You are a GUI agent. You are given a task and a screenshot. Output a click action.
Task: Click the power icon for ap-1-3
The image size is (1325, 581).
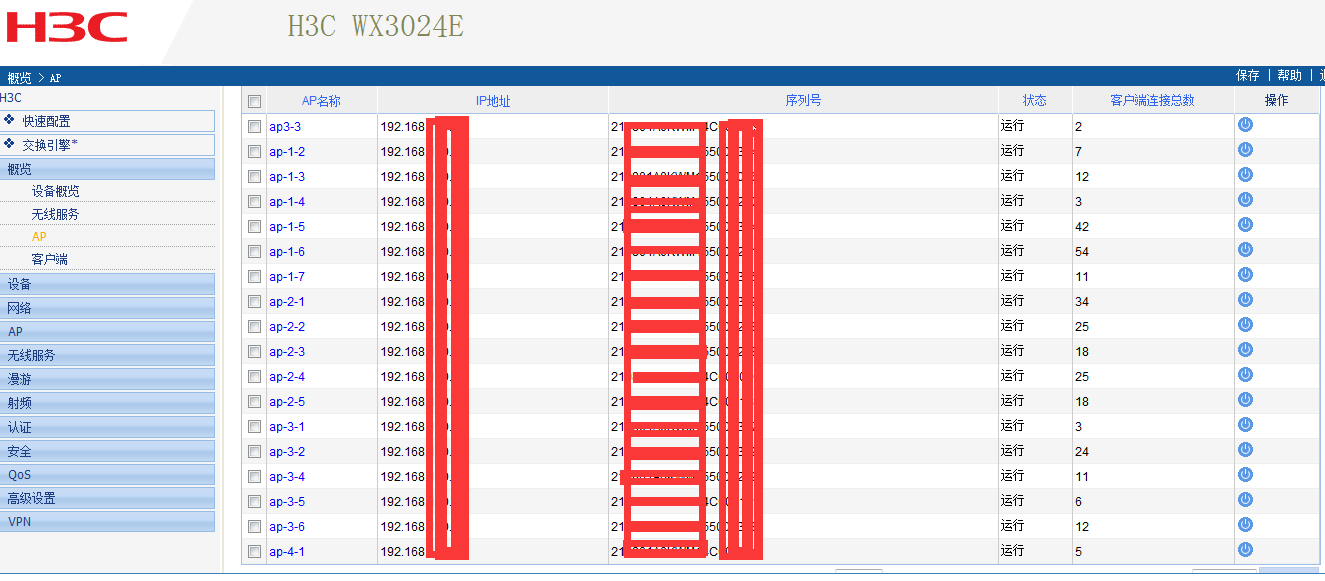point(1245,175)
